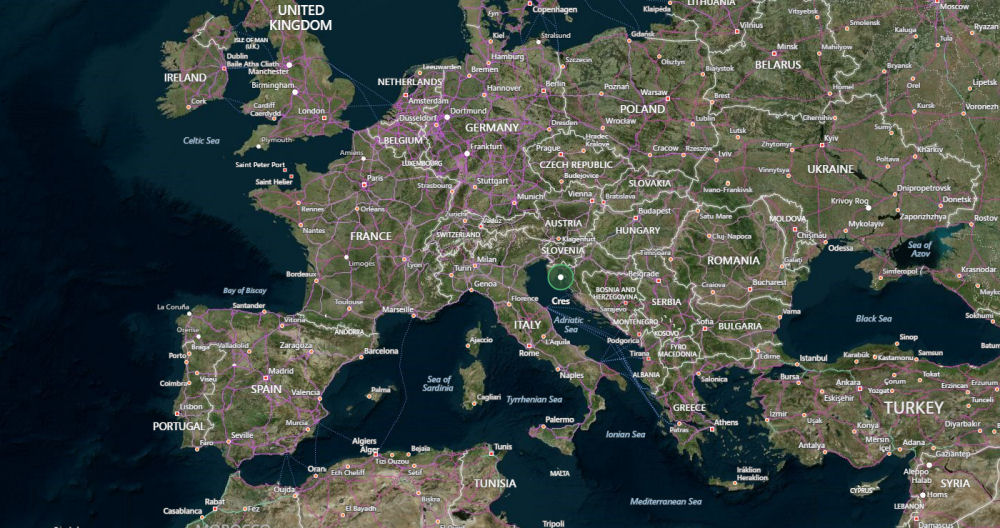1000x528 pixels.
Task: Select the GERMANY country label
Action: point(491,128)
